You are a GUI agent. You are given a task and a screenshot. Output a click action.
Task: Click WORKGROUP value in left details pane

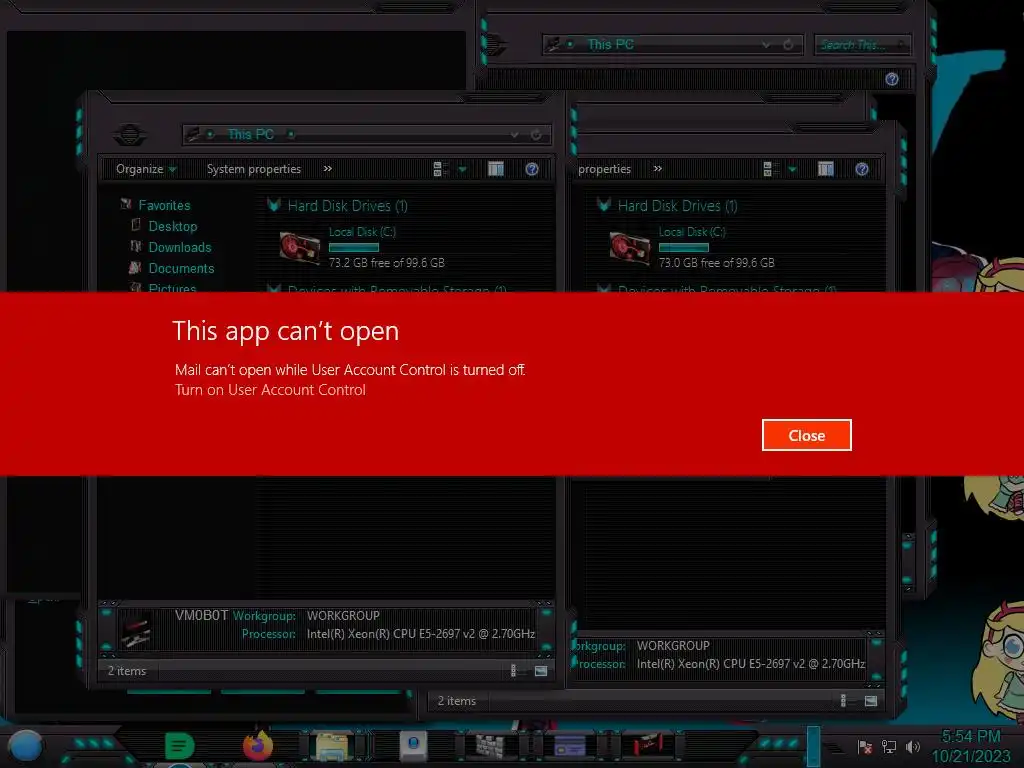coord(343,616)
